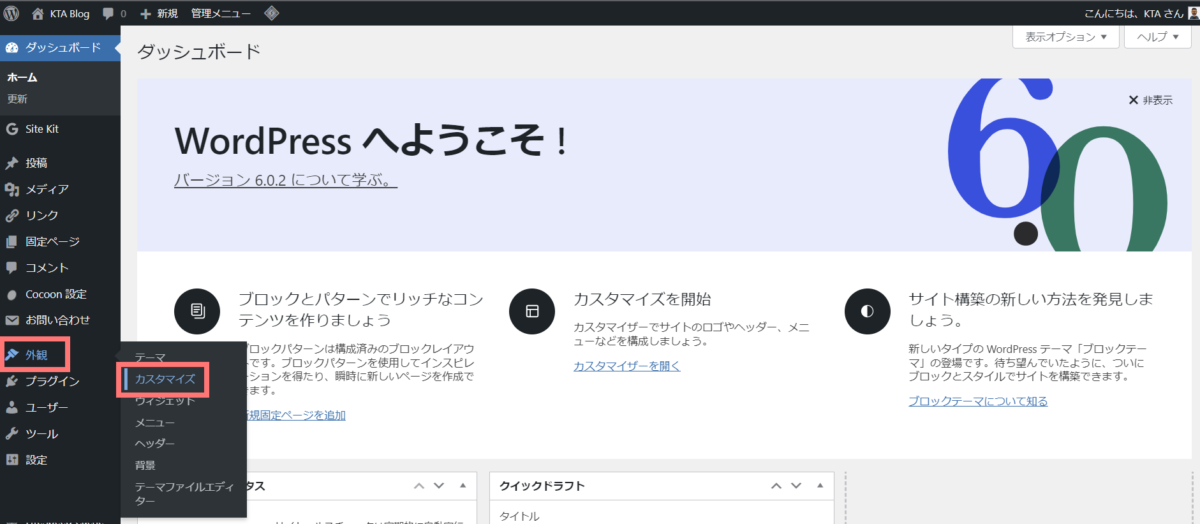Click the こんにちは、KTA さん greeting
The image size is (1200, 524).
point(1133,14)
